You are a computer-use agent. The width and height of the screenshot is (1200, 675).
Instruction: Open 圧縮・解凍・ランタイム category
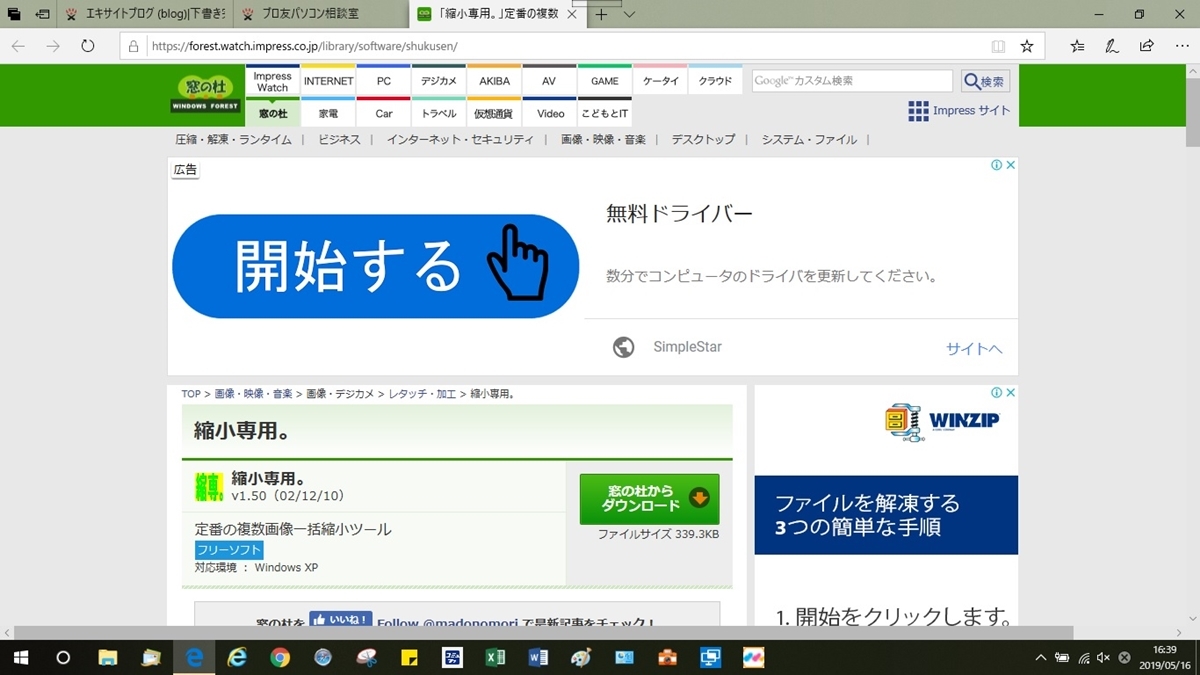point(233,140)
